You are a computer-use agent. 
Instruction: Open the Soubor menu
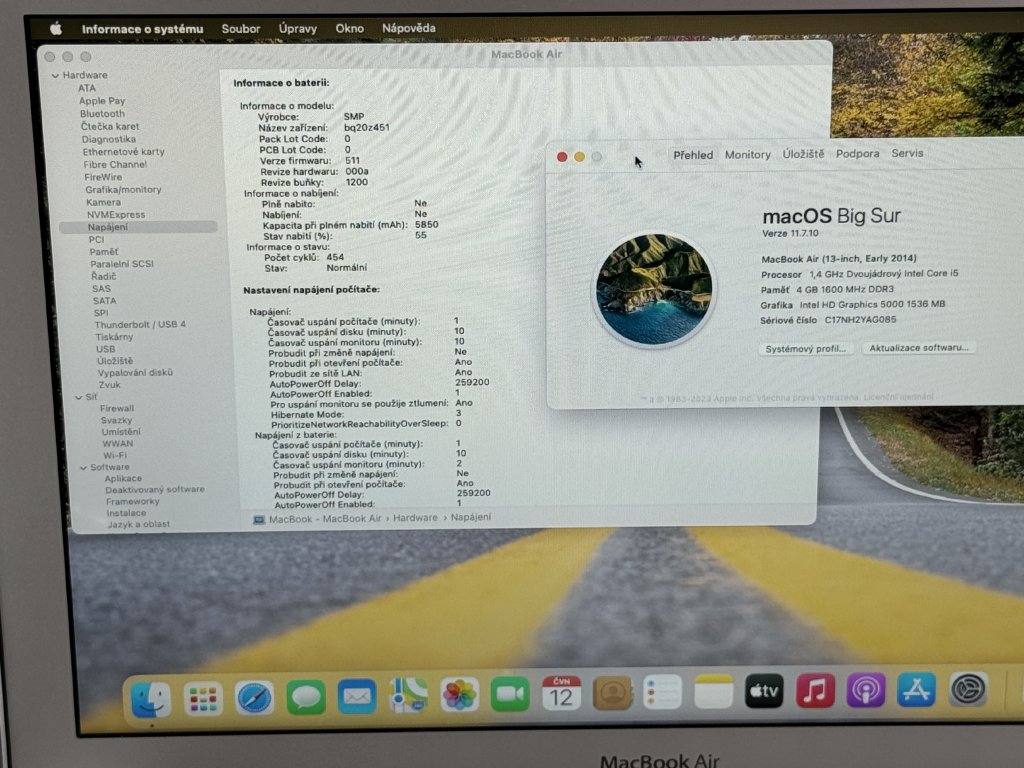pyautogui.click(x=240, y=29)
